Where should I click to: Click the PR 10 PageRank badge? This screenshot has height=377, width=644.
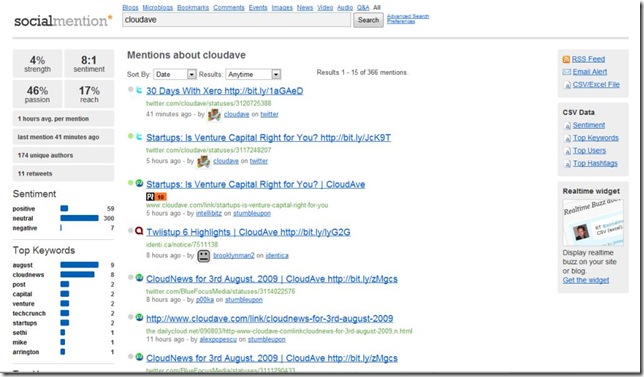click(156, 197)
